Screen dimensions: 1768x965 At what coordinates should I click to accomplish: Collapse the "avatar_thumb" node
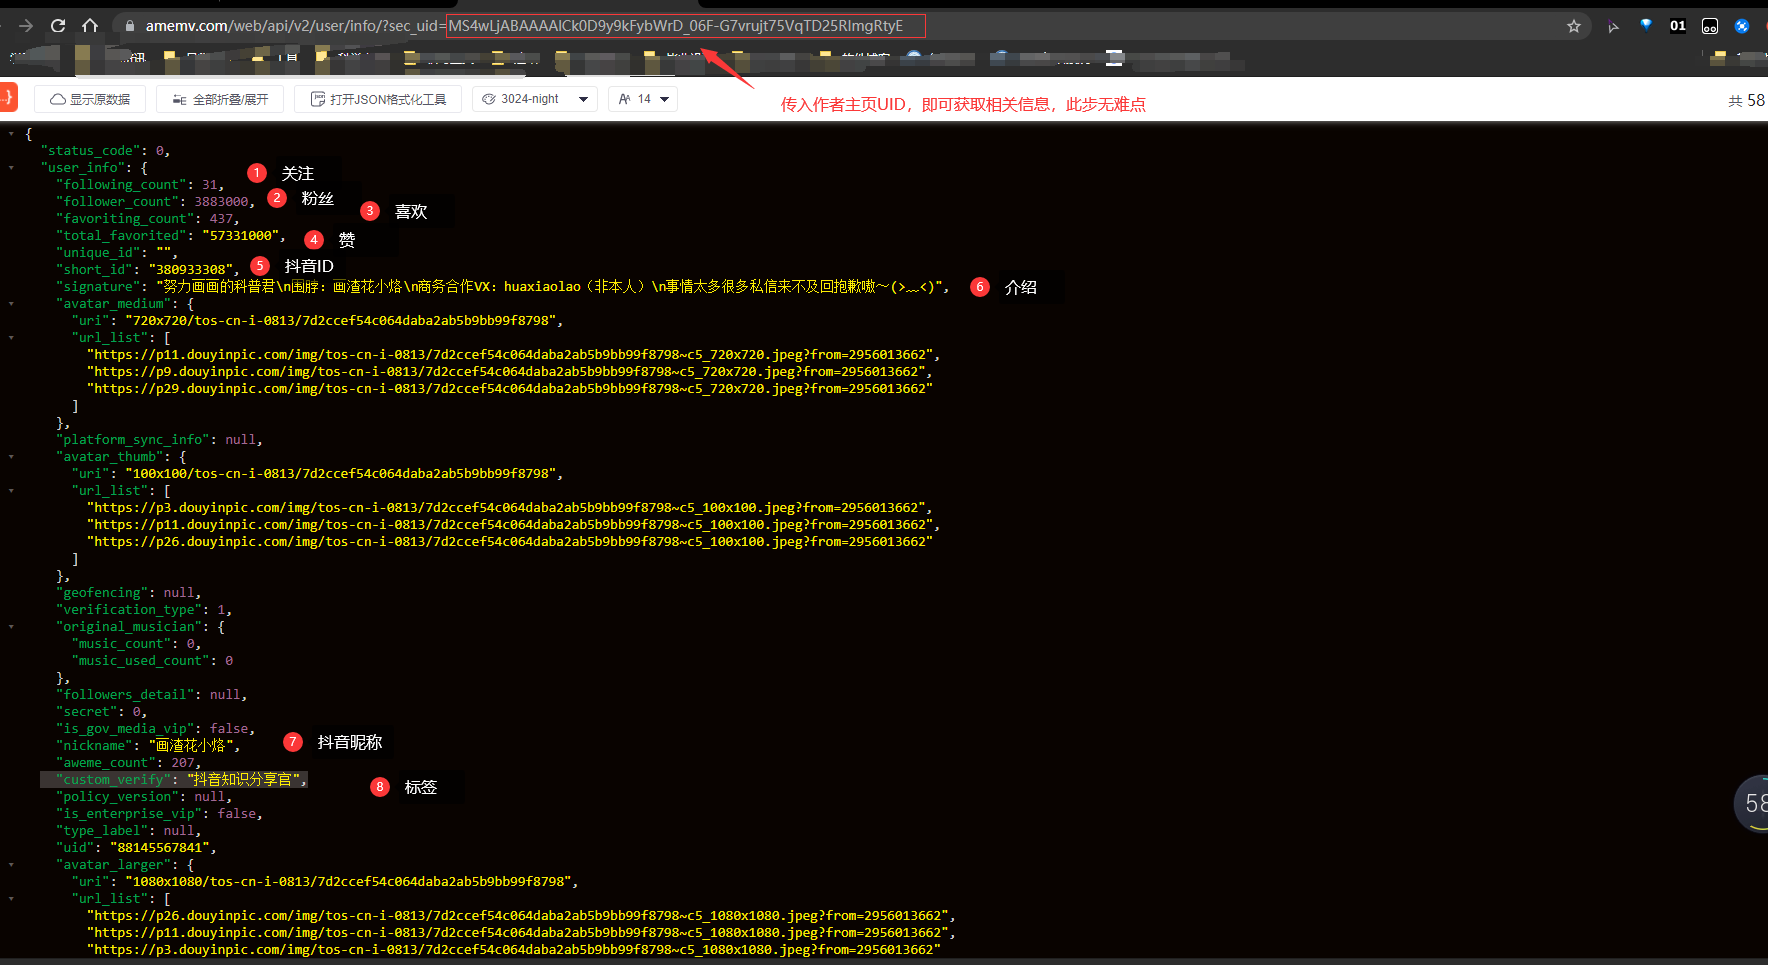[x=11, y=456]
